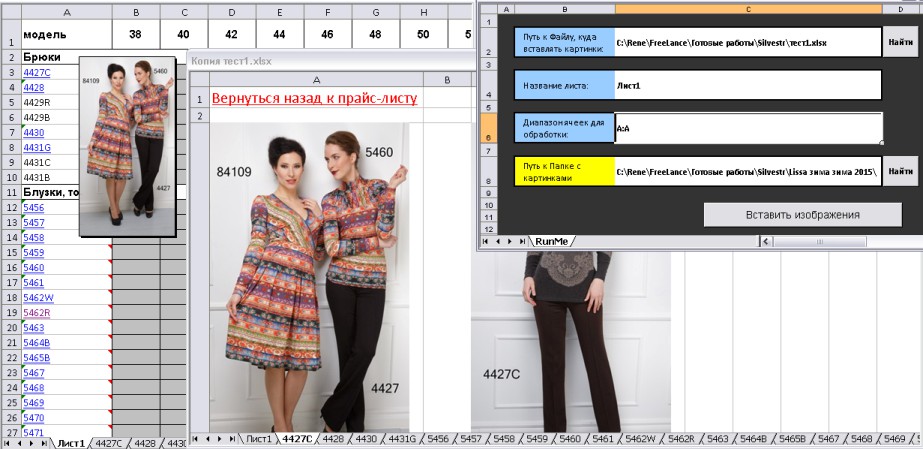Viewport: 923px width, 449px height.
Task: Open model link 5460 in column A
Action: (x=34, y=268)
